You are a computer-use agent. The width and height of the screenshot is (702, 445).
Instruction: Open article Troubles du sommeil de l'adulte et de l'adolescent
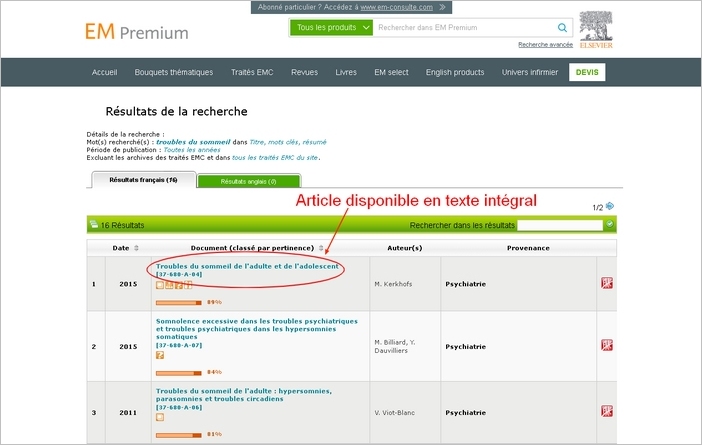247,266
